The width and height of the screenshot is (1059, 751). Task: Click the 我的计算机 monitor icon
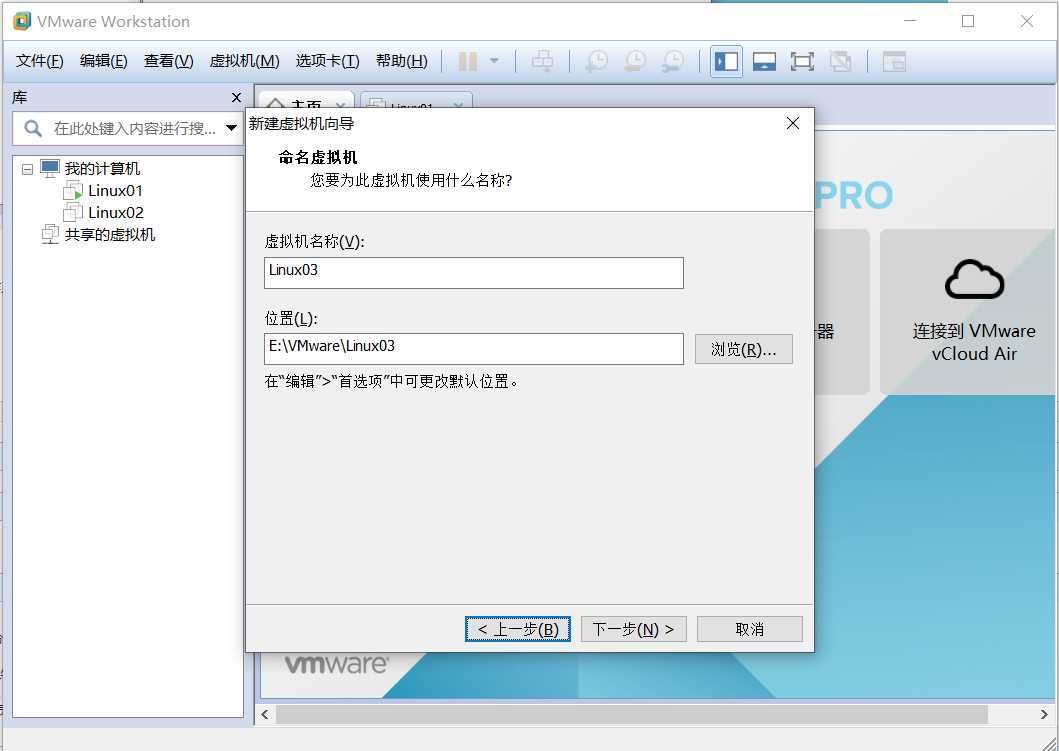pos(50,168)
